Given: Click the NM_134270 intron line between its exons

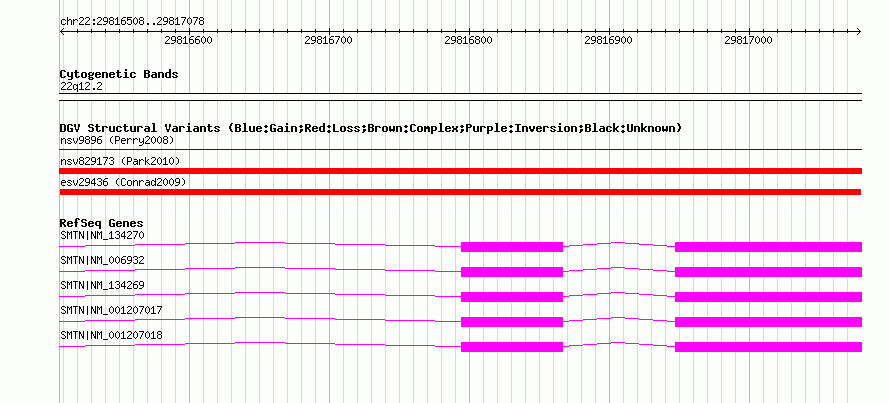Looking at the screenshot, I should (619, 243).
